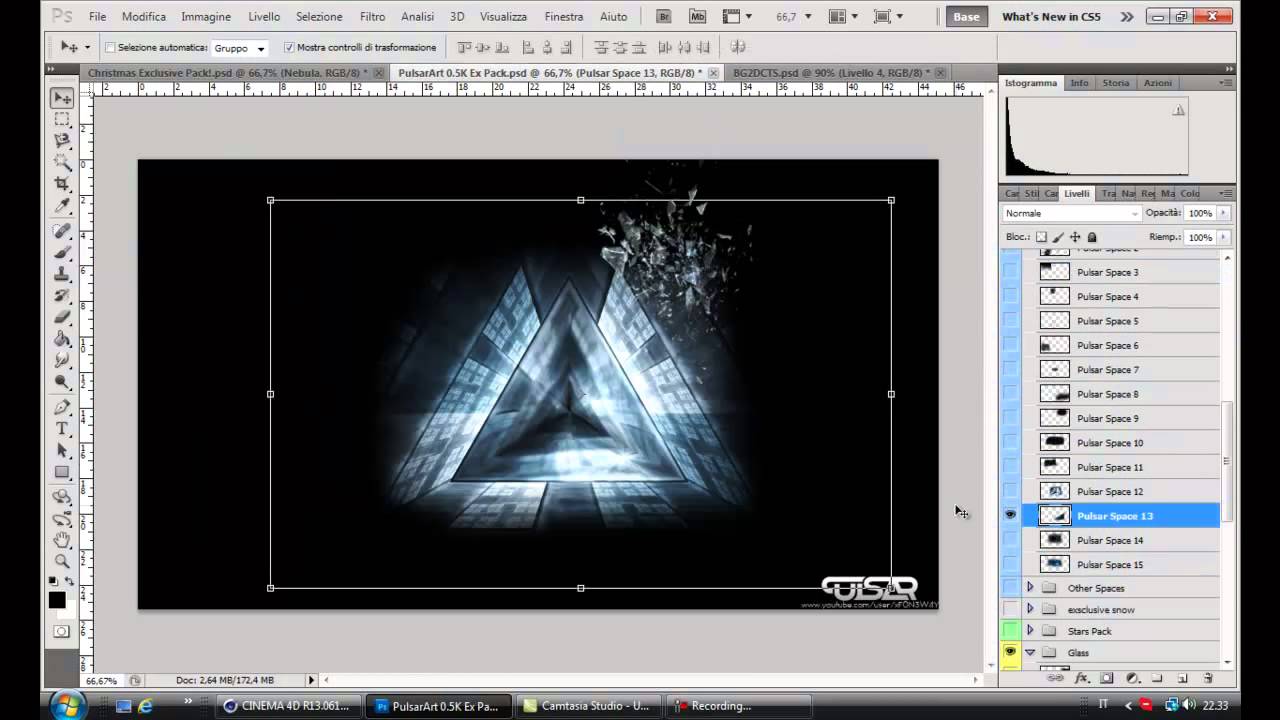Show the exsclusive snow group
Image resolution: width=1280 pixels, height=720 pixels.
[x=1010, y=609]
